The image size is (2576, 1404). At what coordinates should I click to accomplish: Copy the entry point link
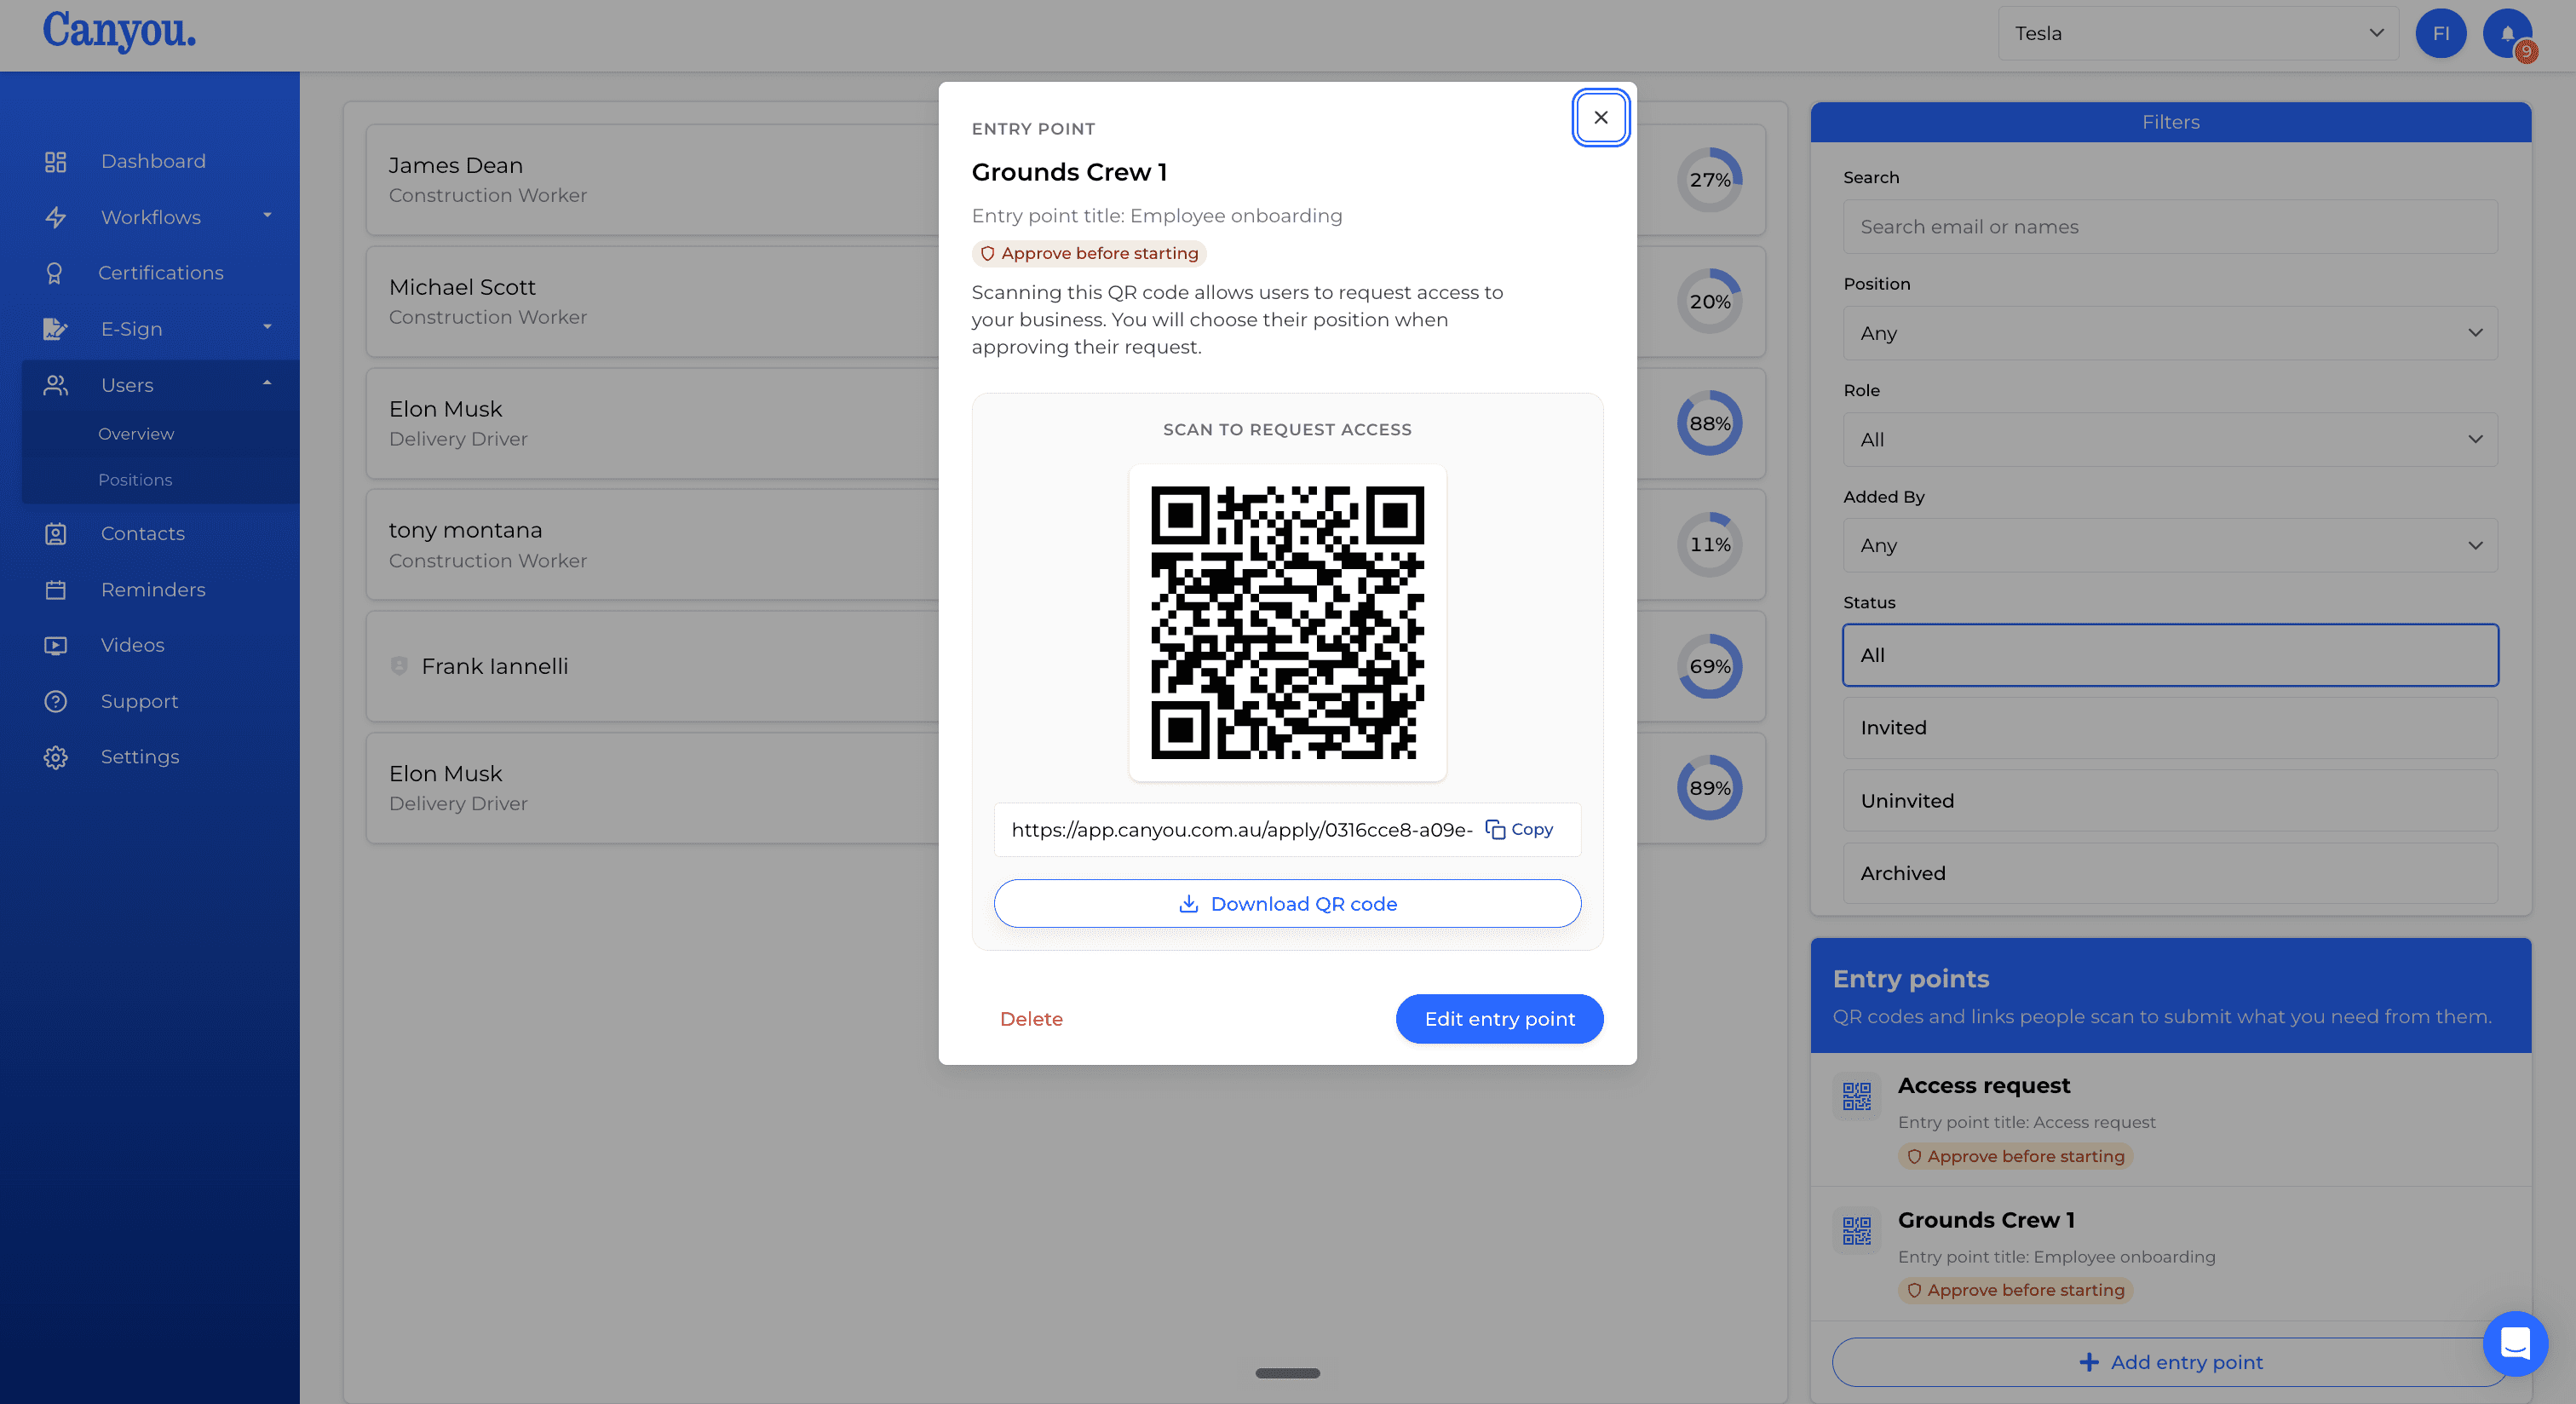[x=1519, y=829]
